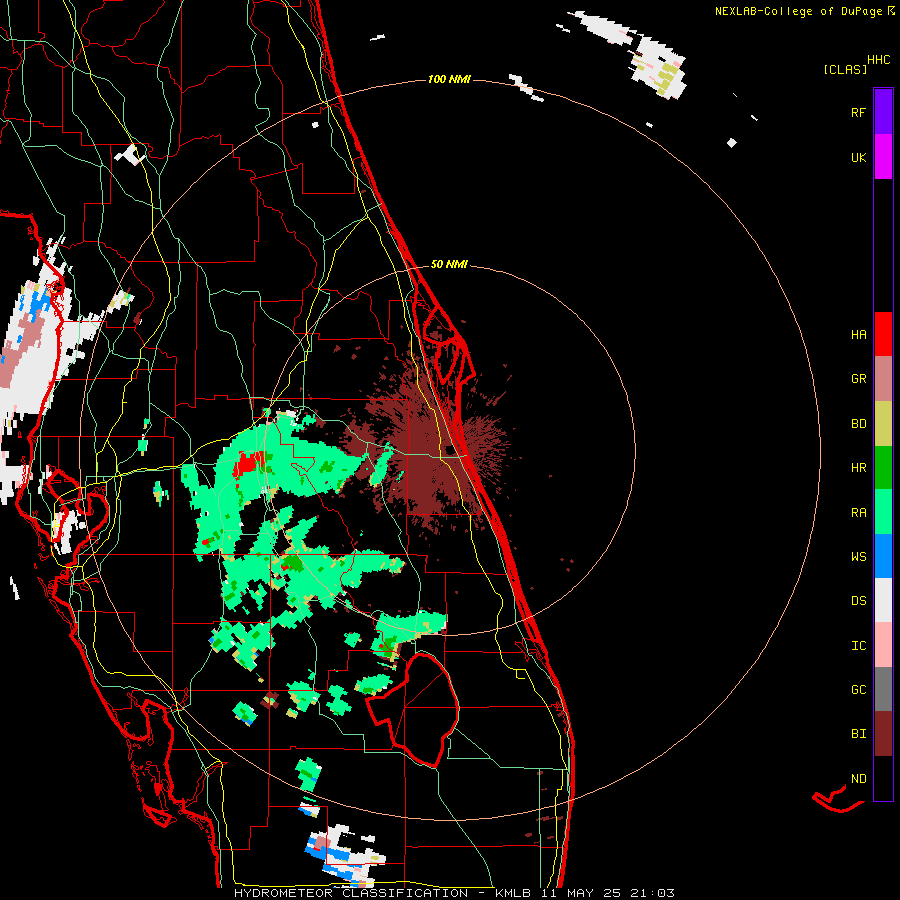Click the light pink IC legend swatch

click(x=883, y=645)
